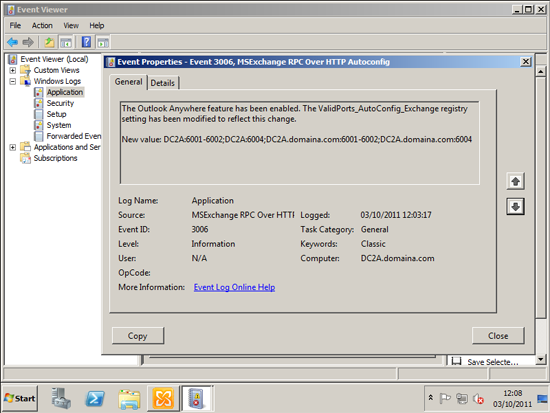Image resolution: width=550 pixels, height=413 pixels.
Task: Click the Back arrow in the toolbar
Action: point(13,42)
